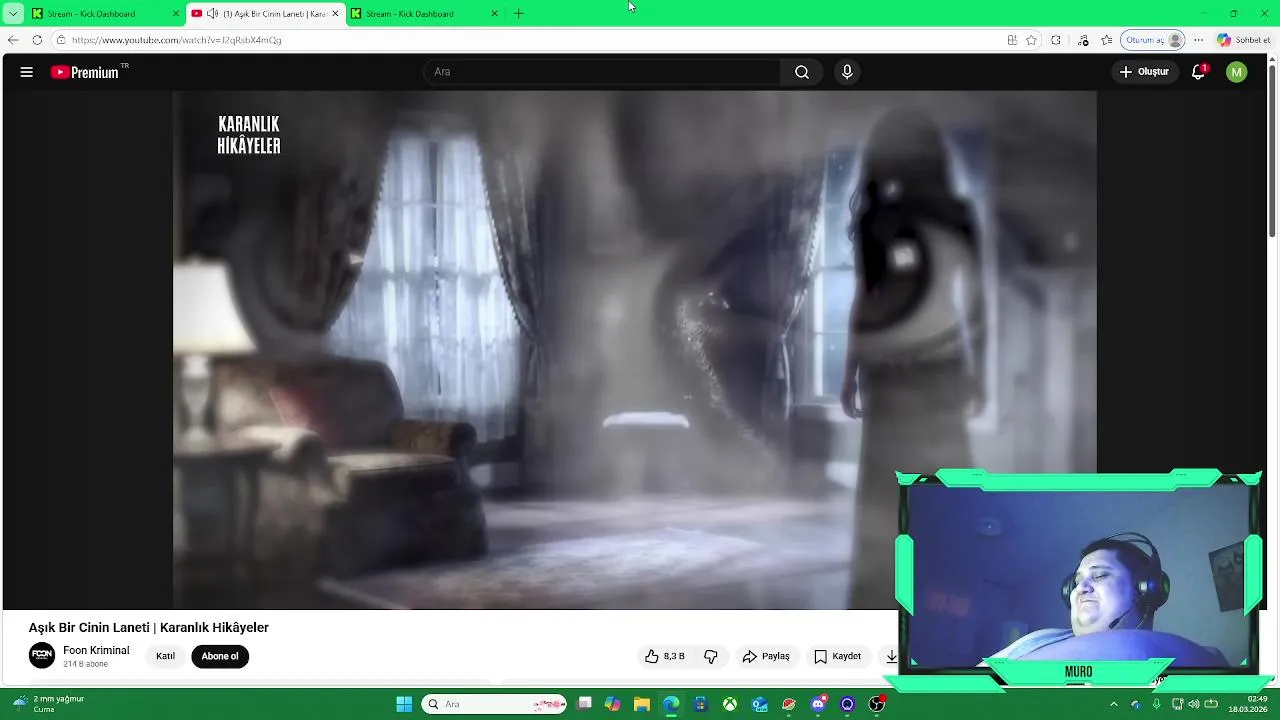1280x720 pixels.
Task: Save video using the Kaydet button
Action: [x=837, y=656]
